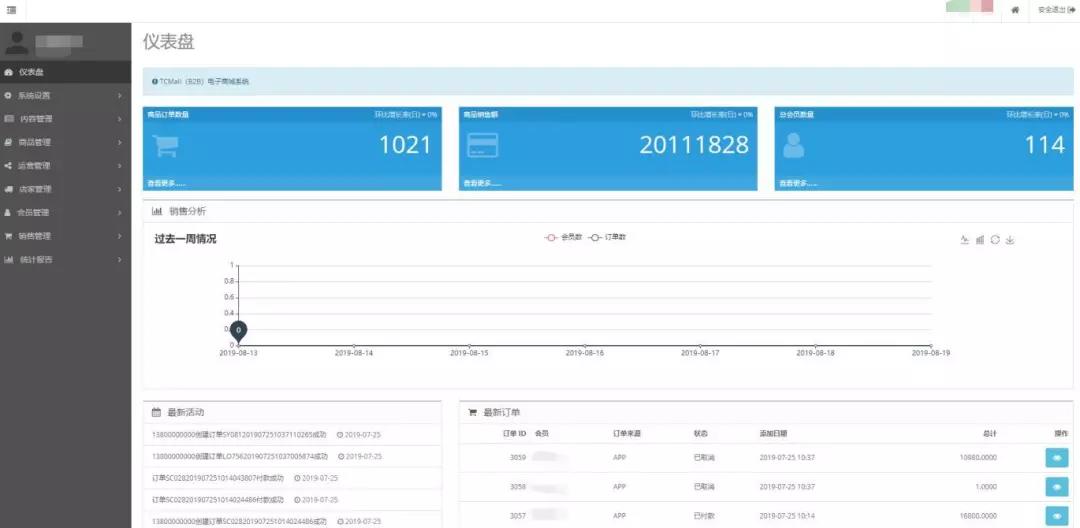1080x528 pixels.
Task: Click the data point marker on 2019-08-13
Action: coord(239,330)
